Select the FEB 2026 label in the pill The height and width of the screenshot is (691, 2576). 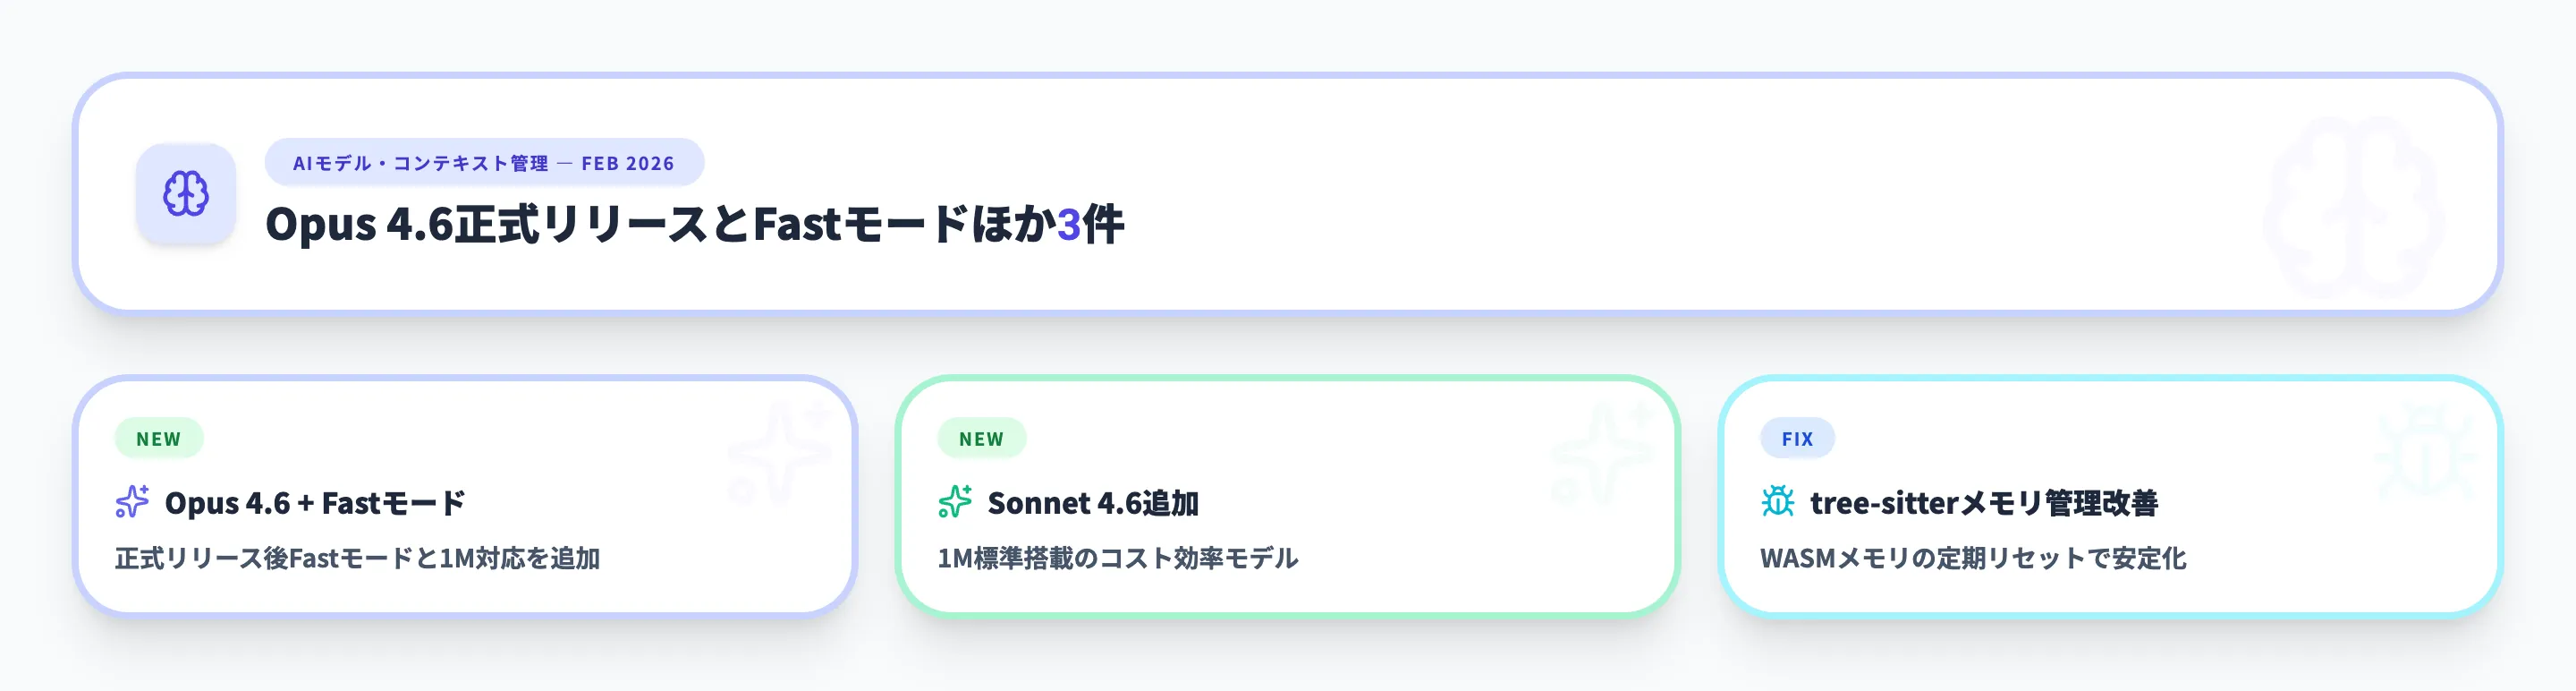pos(629,161)
